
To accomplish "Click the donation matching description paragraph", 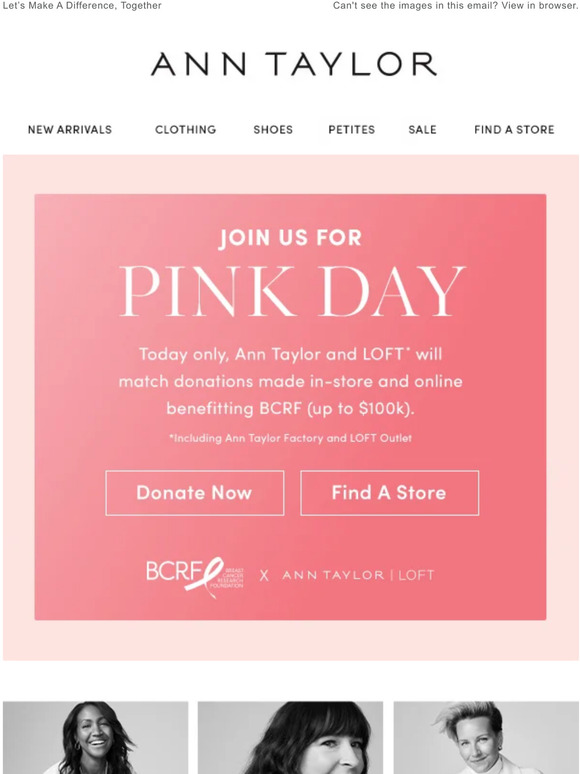I will [x=290, y=381].
